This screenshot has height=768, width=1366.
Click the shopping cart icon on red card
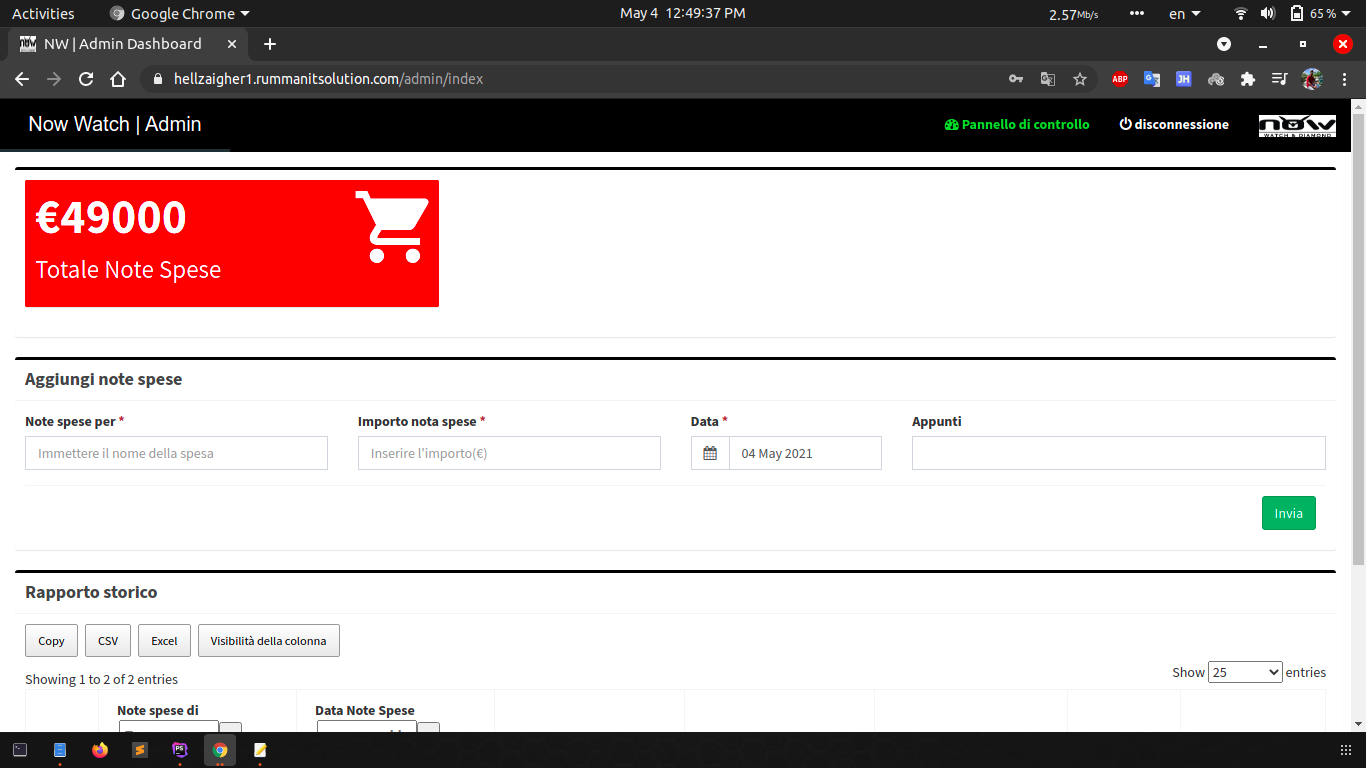click(x=392, y=227)
